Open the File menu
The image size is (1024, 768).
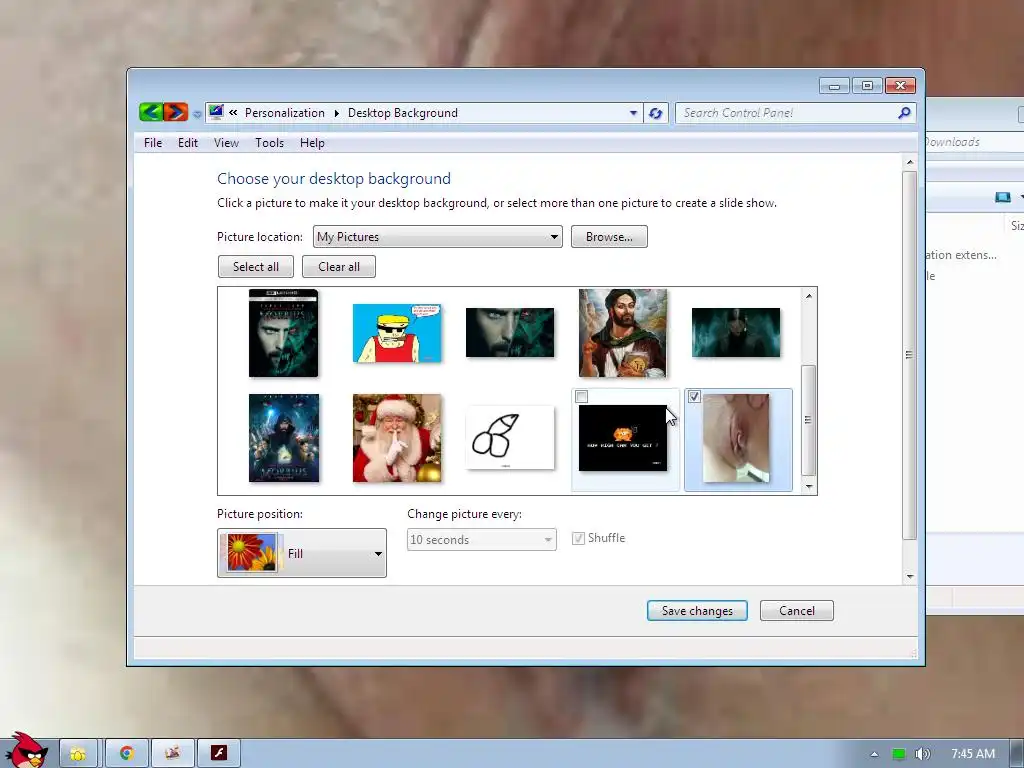click(x=153, y=143)
